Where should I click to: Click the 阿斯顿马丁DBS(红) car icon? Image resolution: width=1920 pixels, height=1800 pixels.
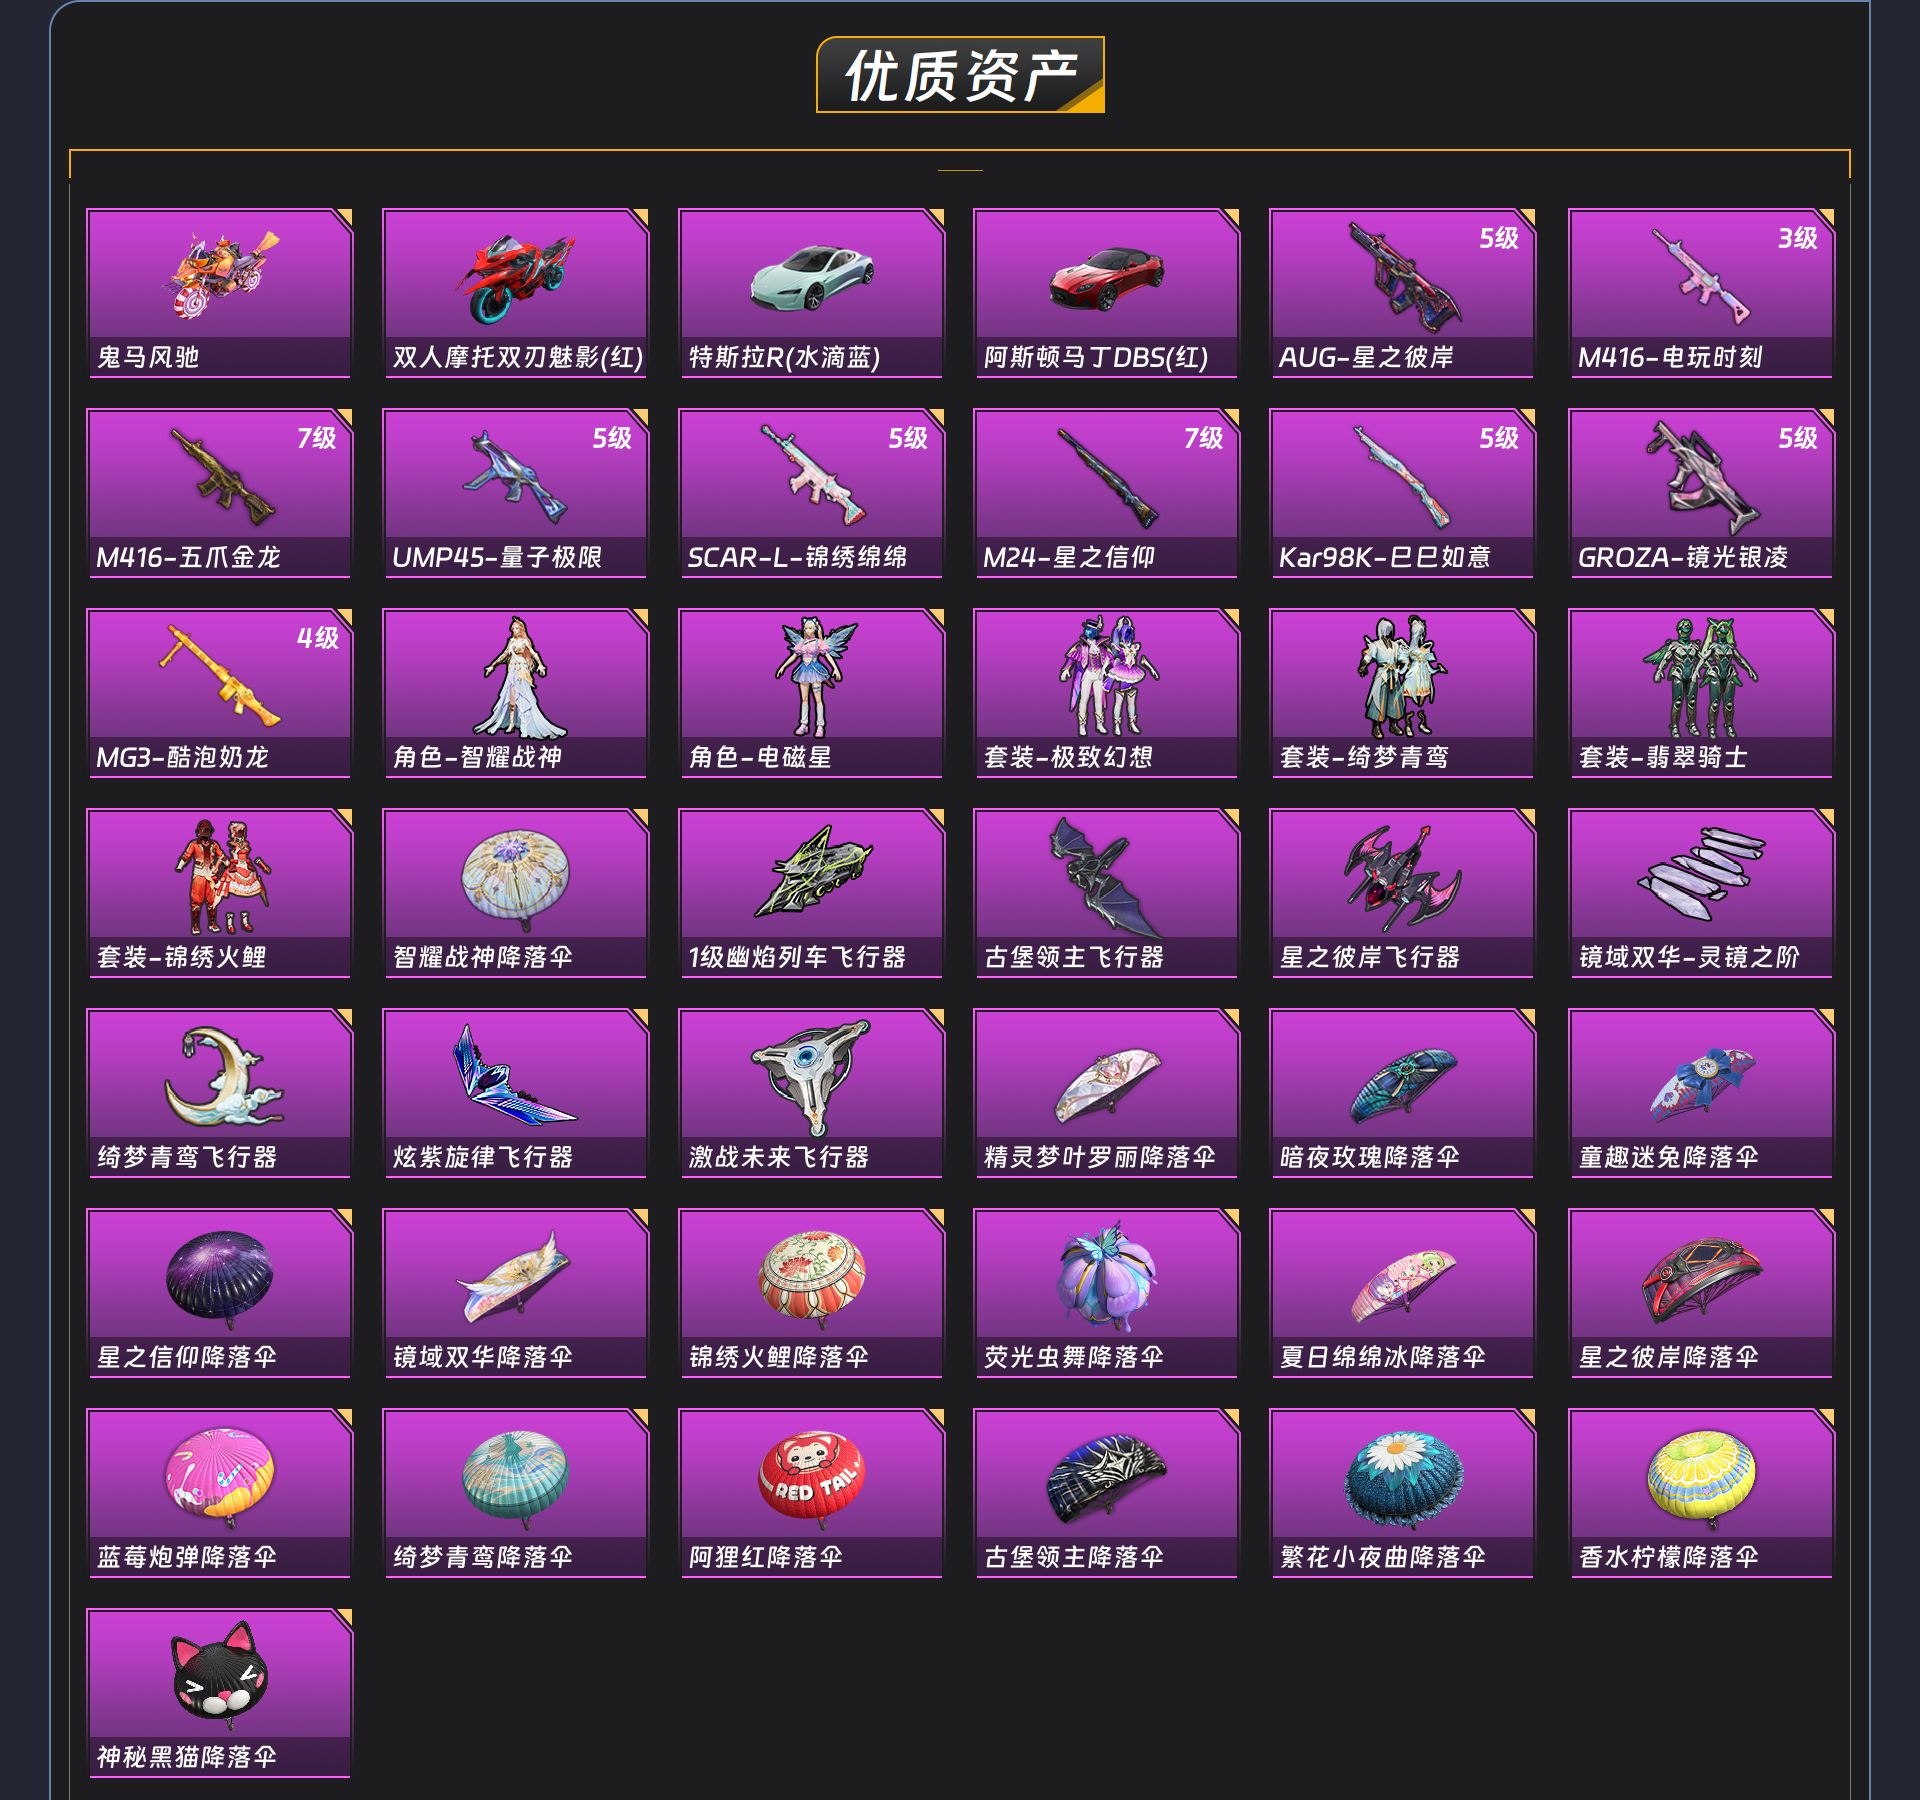coord(1107,275)
